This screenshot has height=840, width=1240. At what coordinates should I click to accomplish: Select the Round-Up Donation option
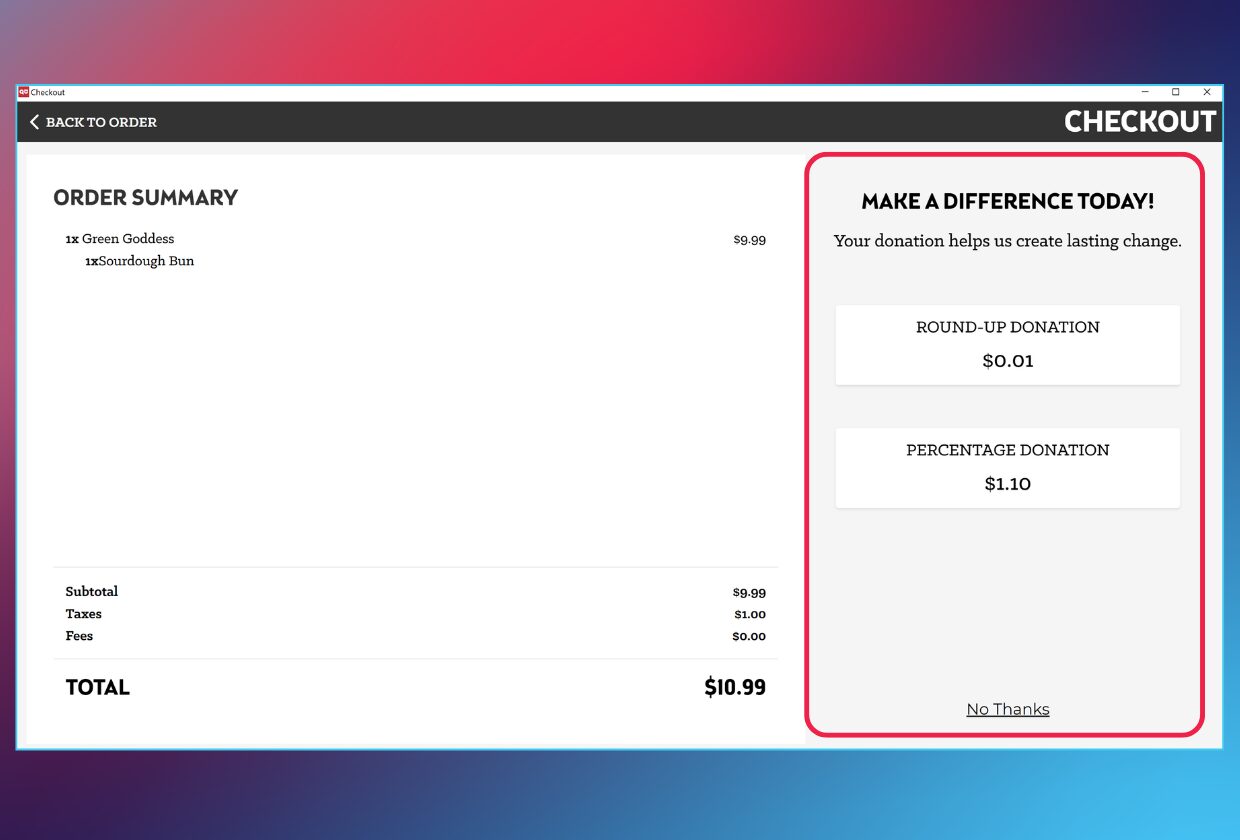click(1008, 345)
